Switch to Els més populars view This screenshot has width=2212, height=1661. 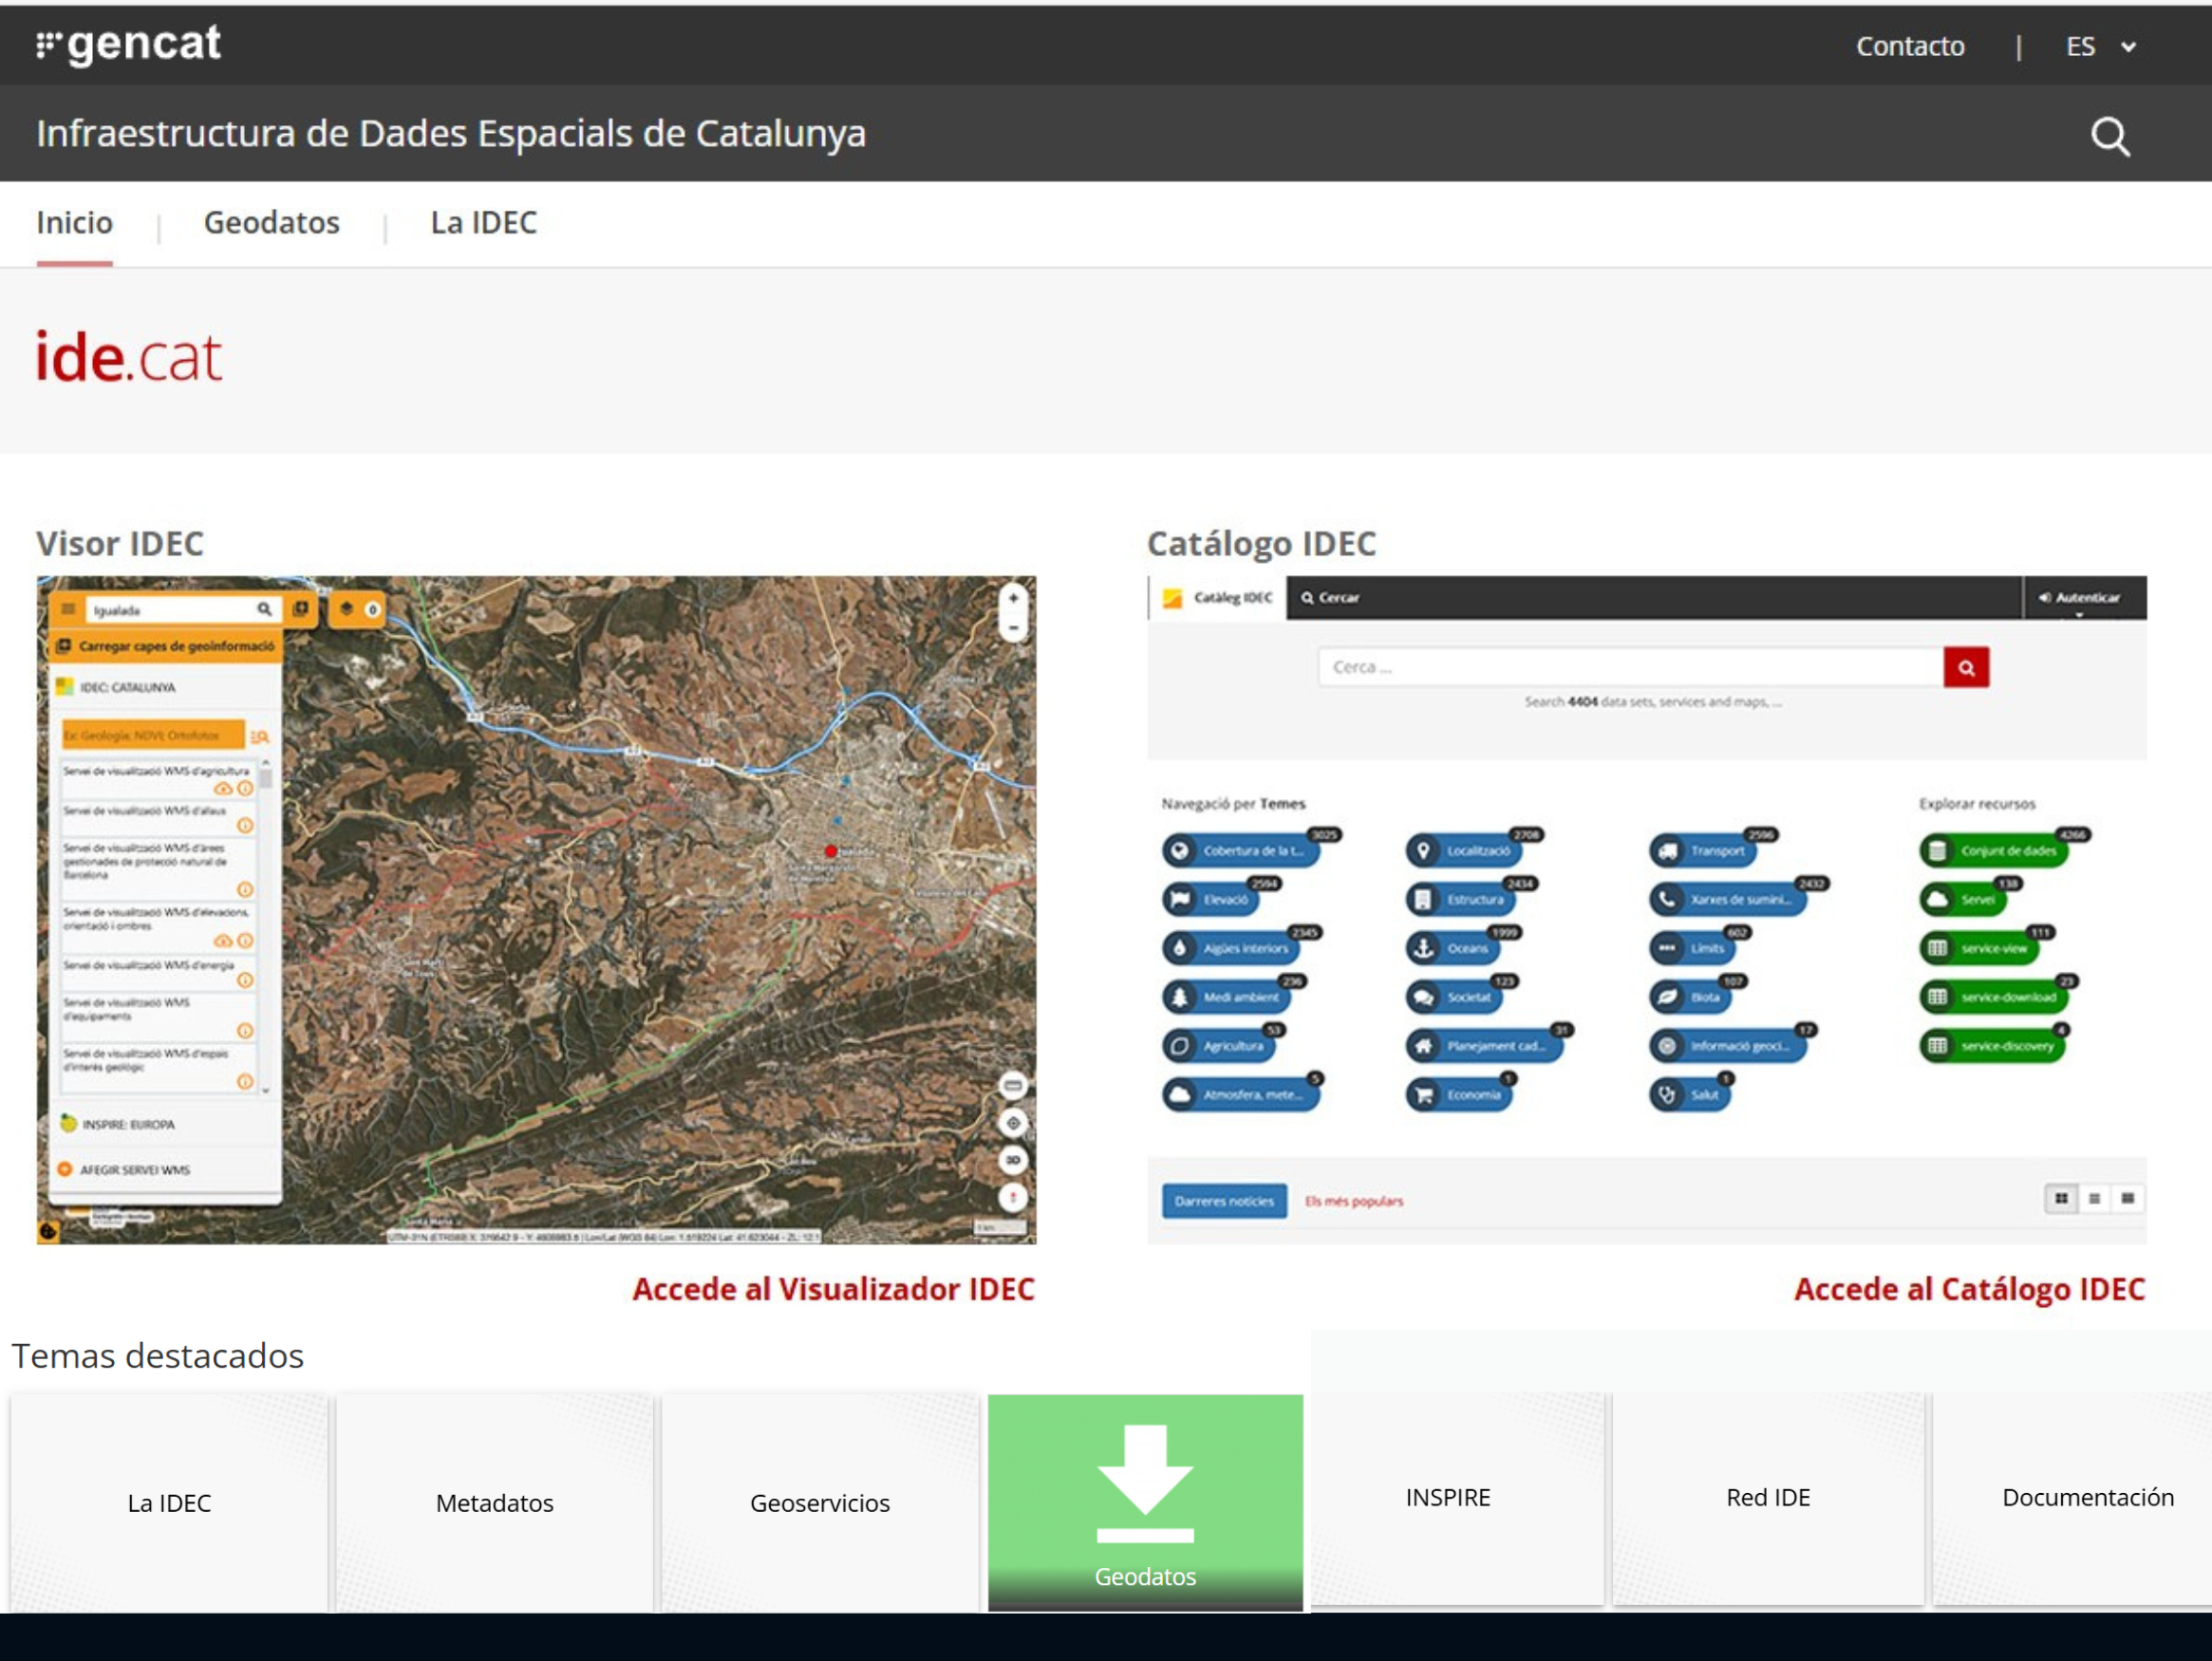[1353, 1201]
